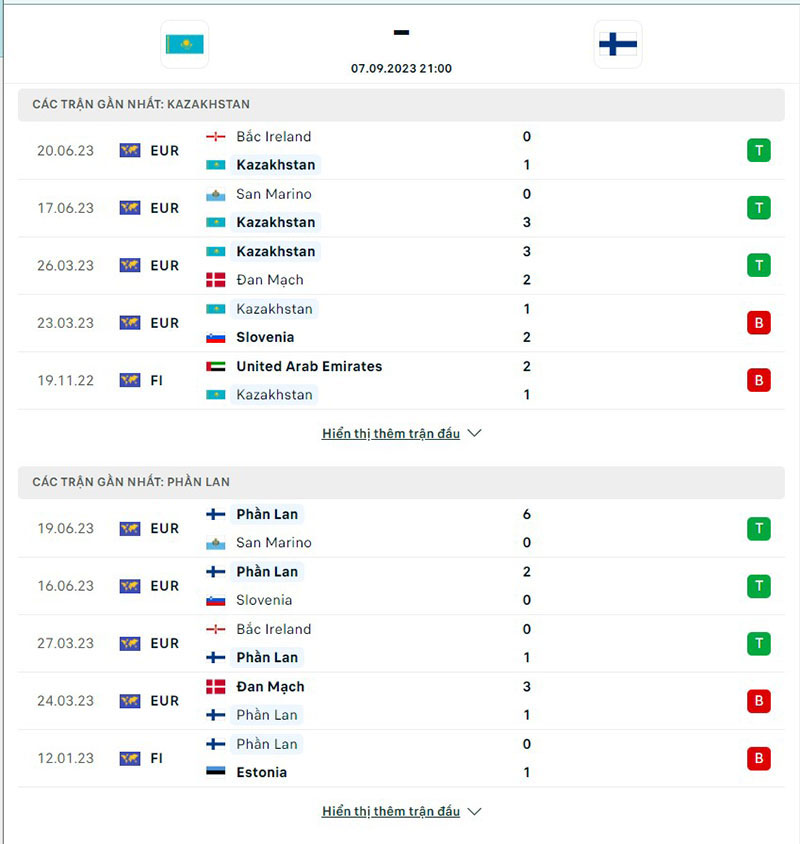Image resolution: width=800 pixels, height=844 pixels.
Task: Select the 'Các trận gần nhất: Kazakhstan' header
Action: 141,104
